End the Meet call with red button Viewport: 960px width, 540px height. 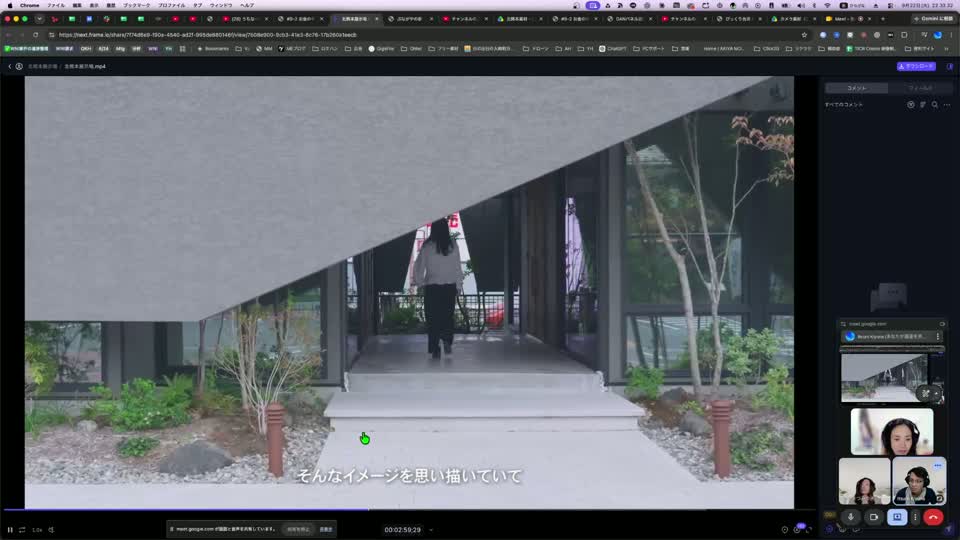(933, 517)
